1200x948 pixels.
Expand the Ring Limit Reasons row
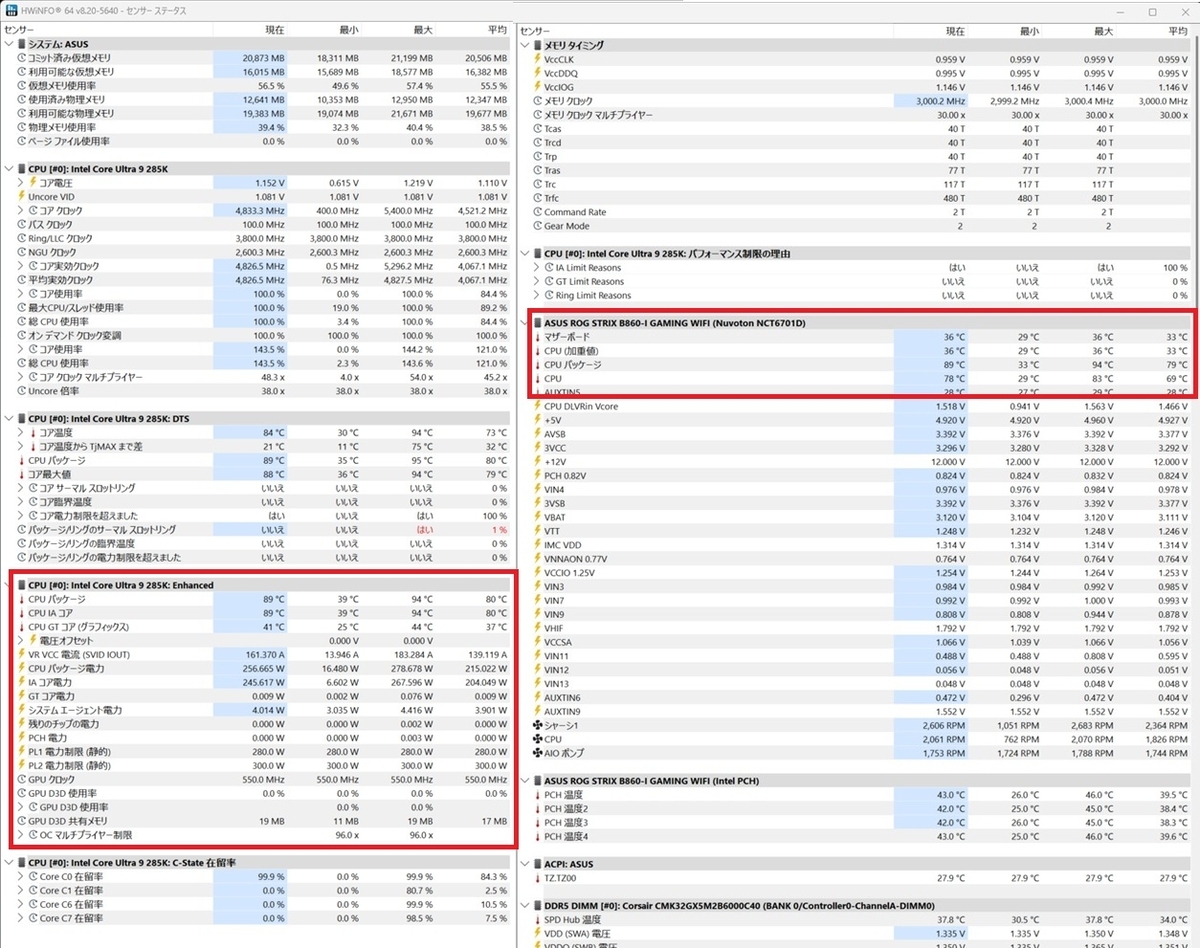536,296
